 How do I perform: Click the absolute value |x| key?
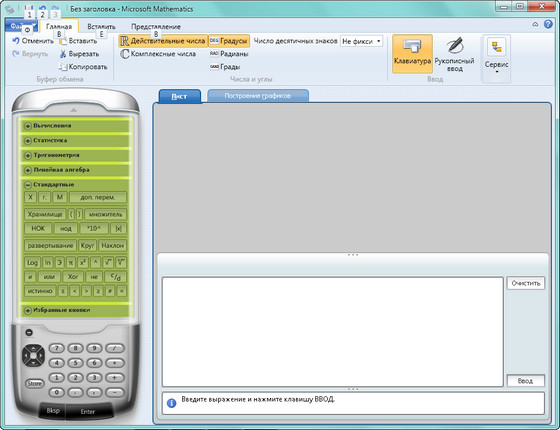[x=118, y=229]
